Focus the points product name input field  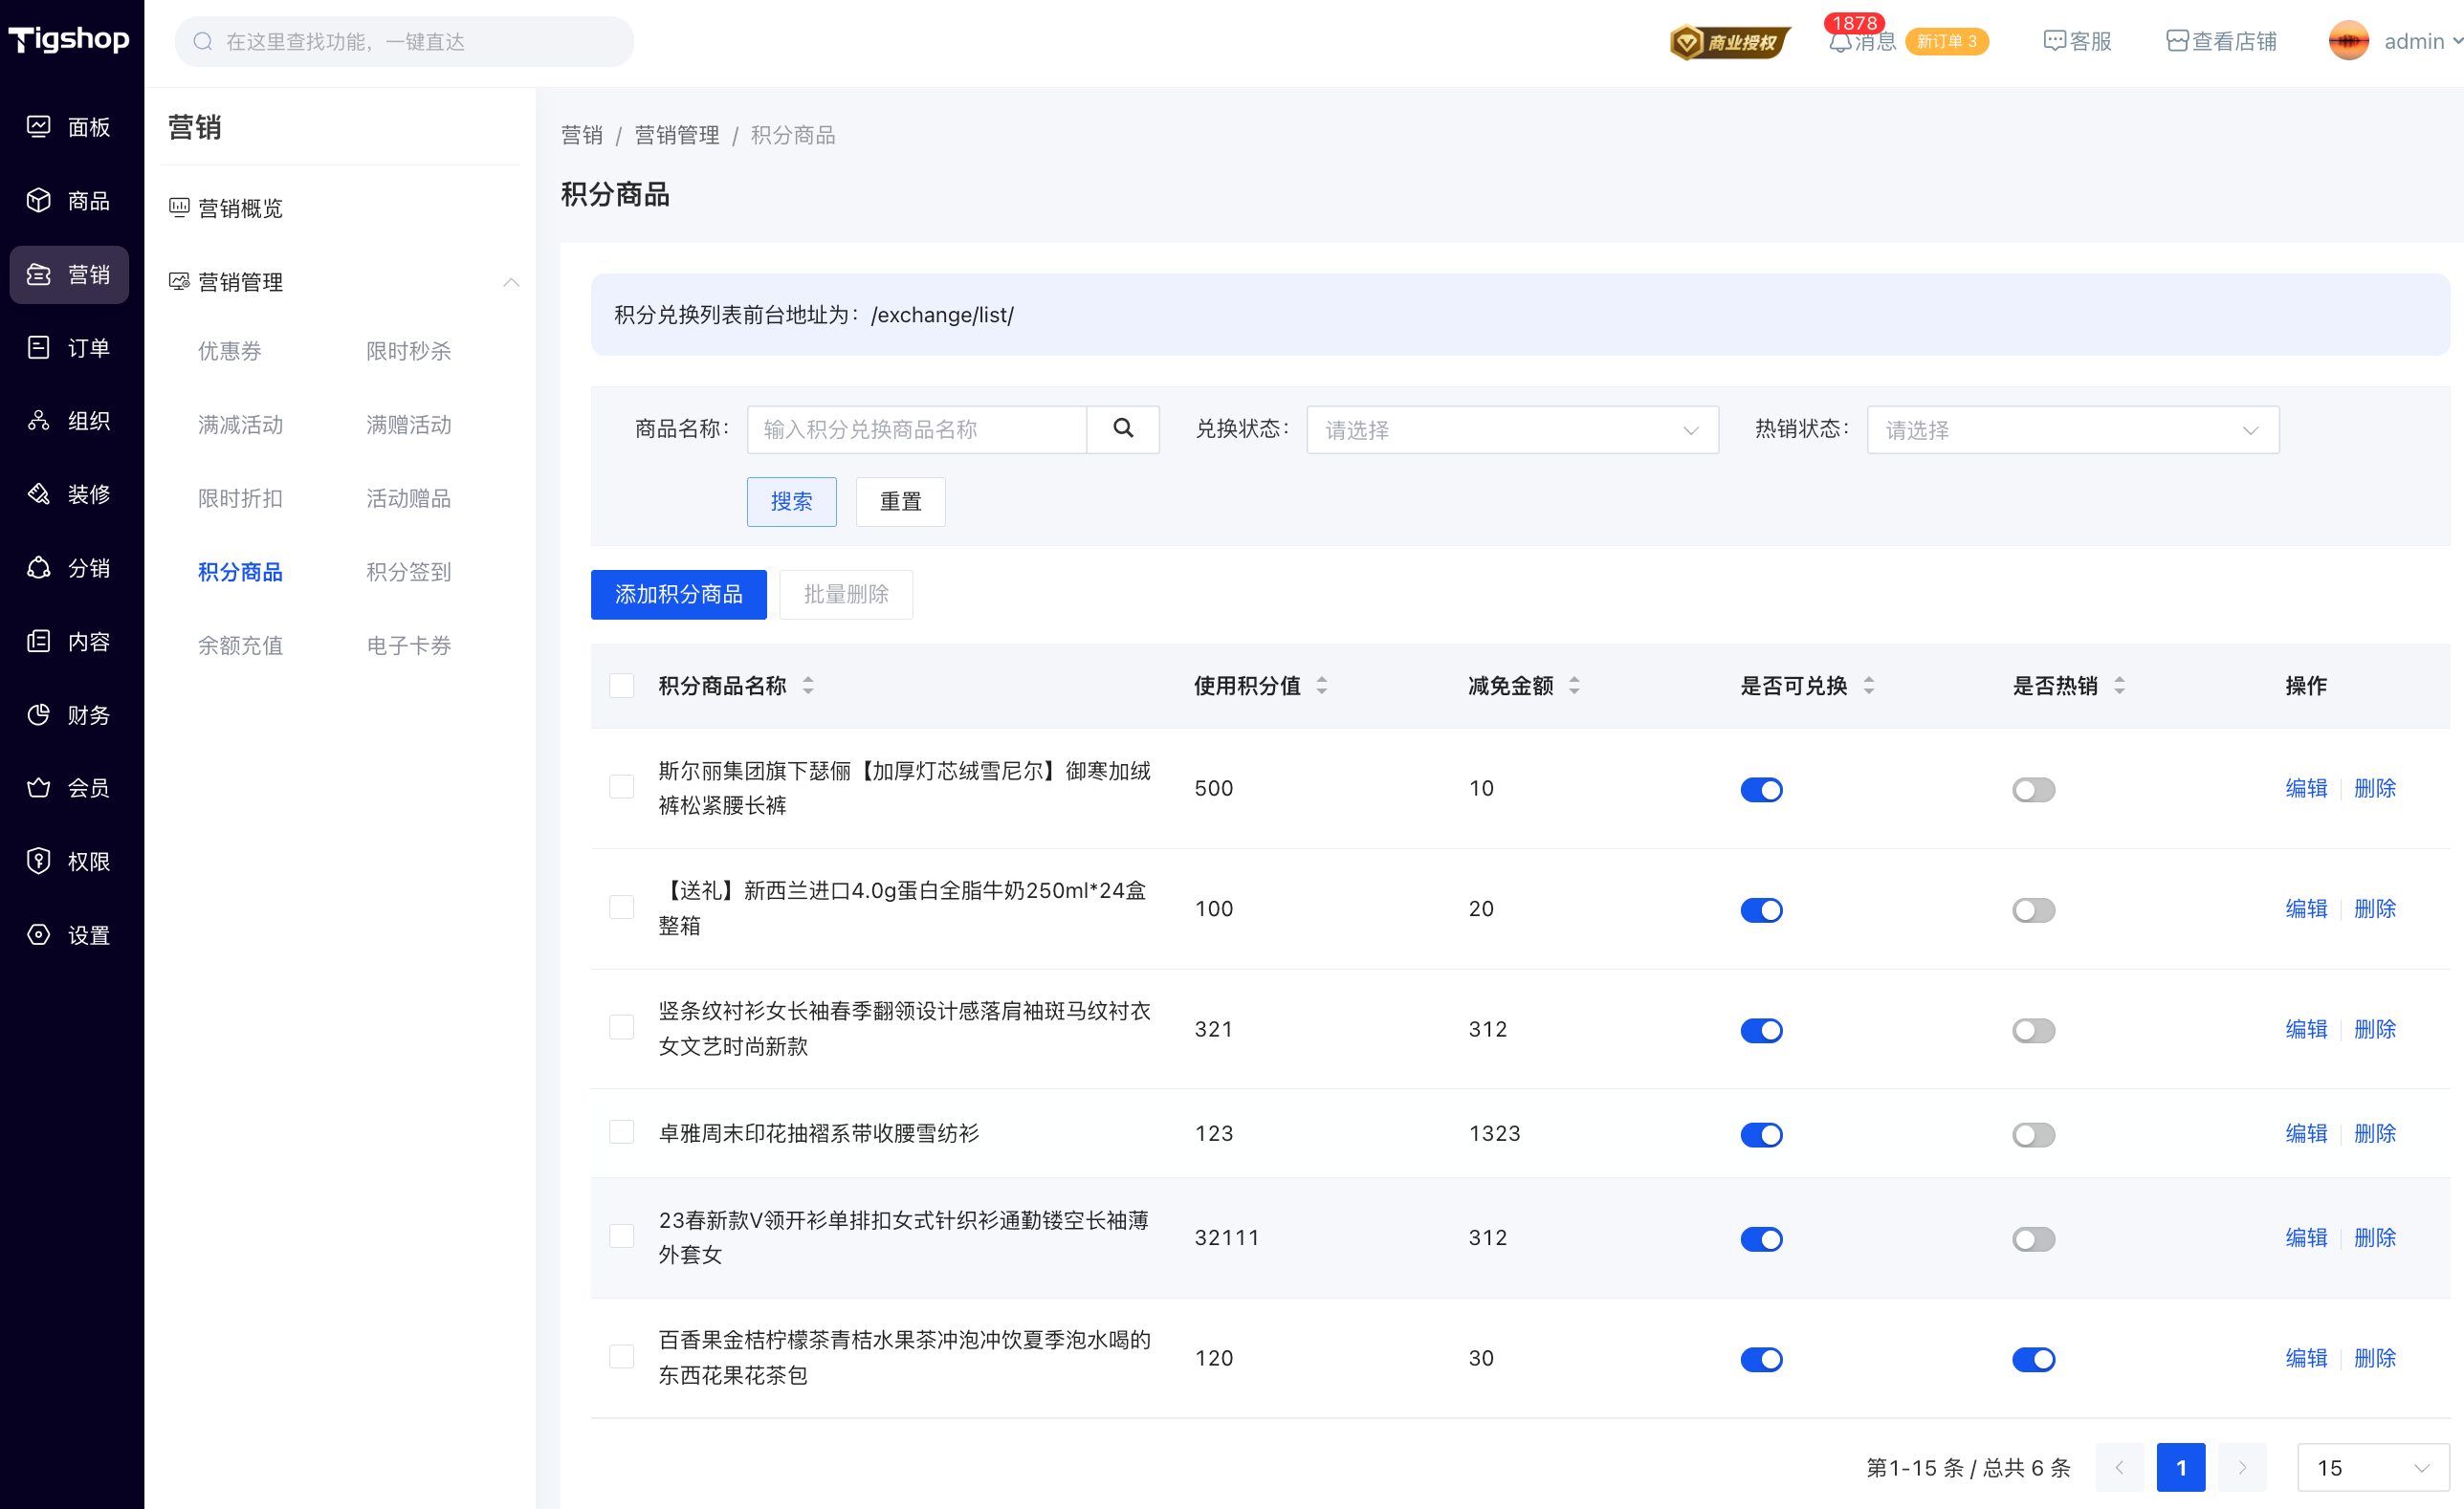click(x=916, y=430)
